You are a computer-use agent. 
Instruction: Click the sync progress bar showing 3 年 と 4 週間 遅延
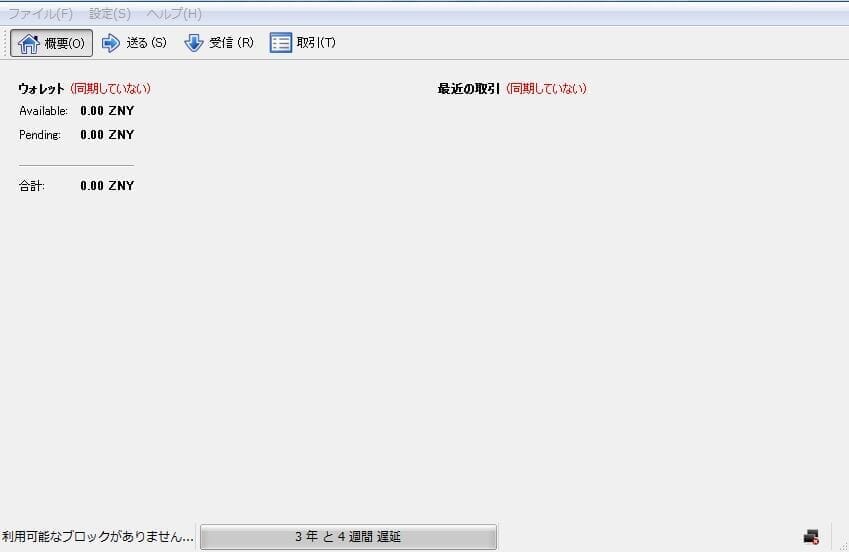tap(348, 537)
